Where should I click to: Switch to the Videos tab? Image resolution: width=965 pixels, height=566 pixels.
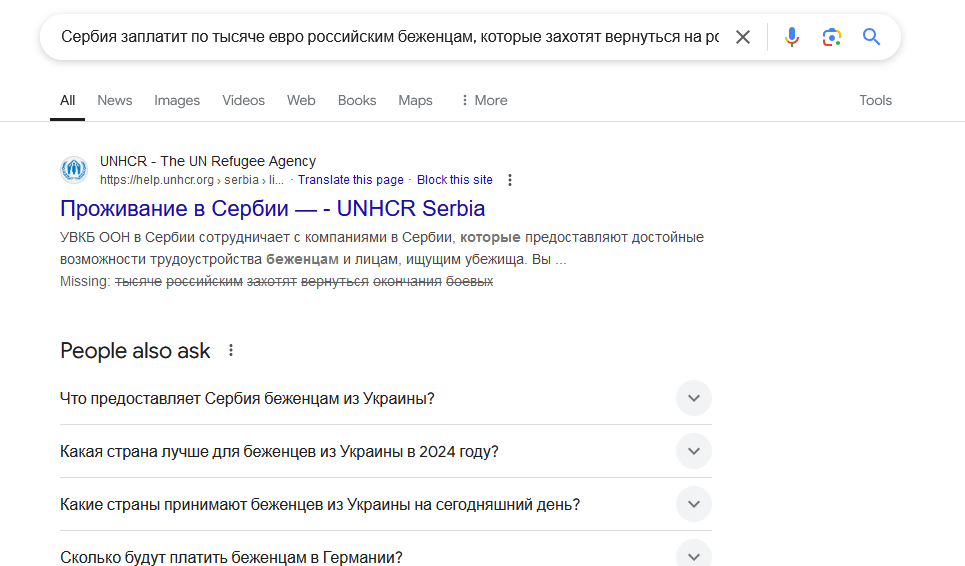[243, 100]
